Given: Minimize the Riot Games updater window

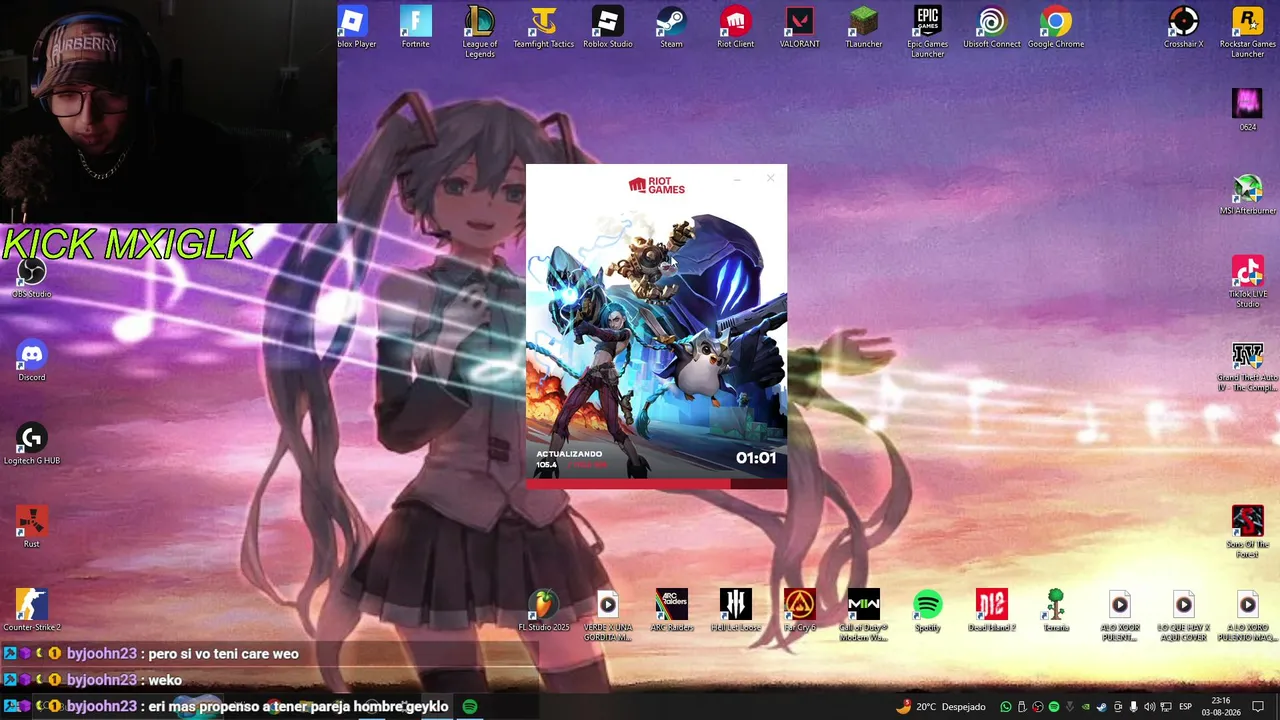Looking at the screenshot, I should coord(737,178).
